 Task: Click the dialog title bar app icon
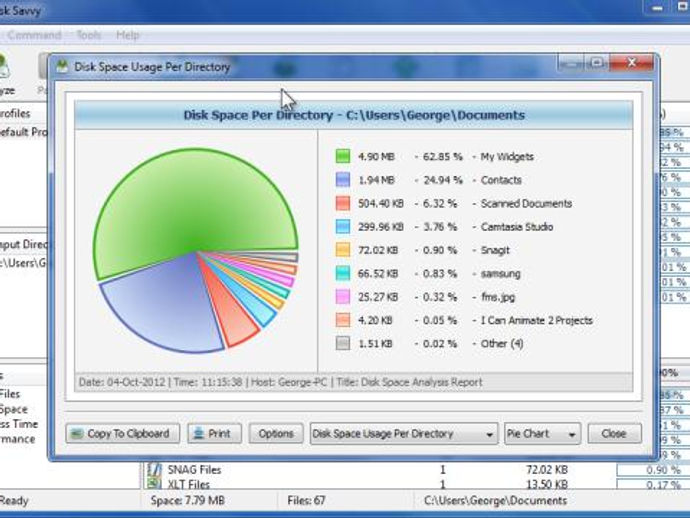tap(62, 66)
